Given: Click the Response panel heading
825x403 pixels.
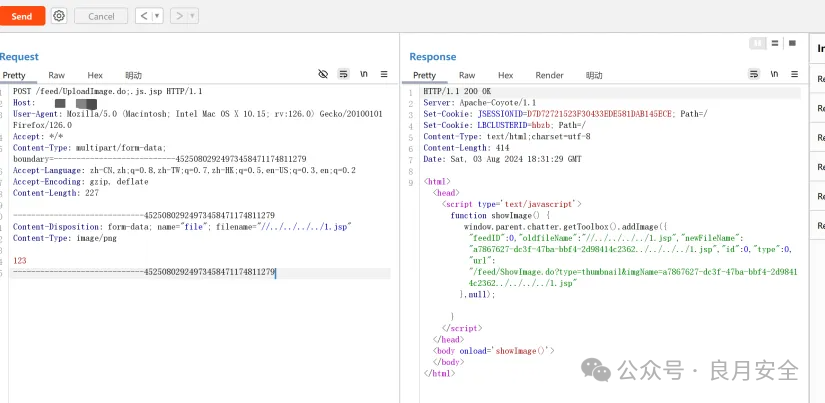Looking at the screenshot, I should pyautogui.click(x=432, y=56).
